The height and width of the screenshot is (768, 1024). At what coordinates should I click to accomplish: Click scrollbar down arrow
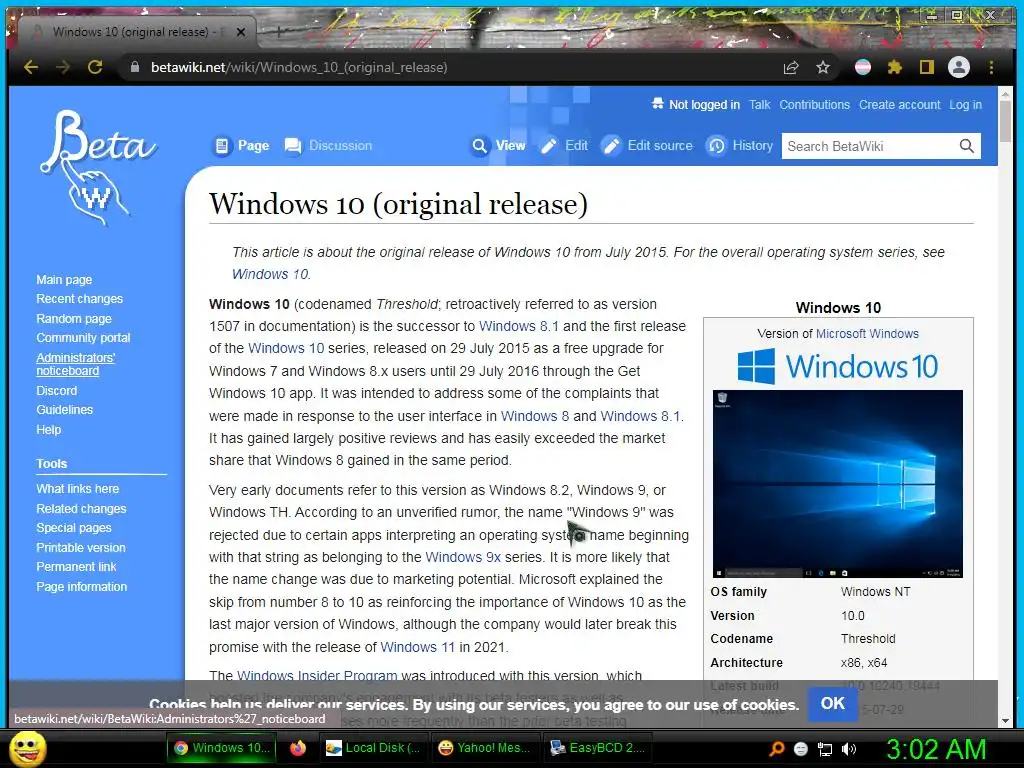click(1005, 721)
